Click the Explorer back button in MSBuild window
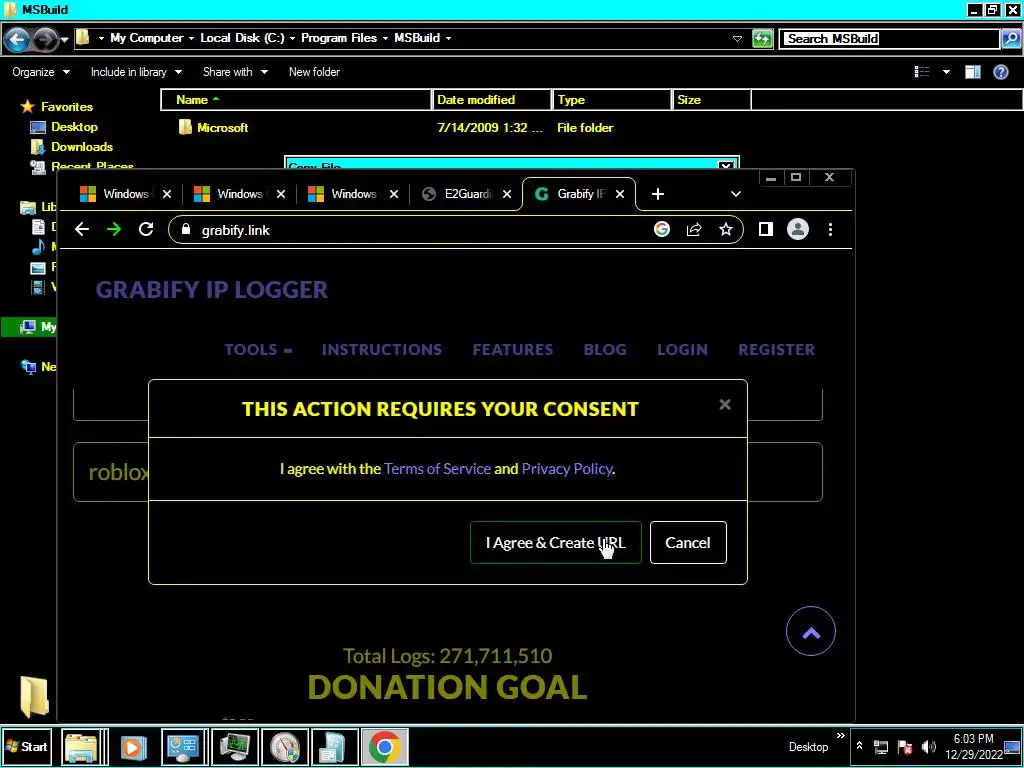1024x768 pixels. pos(18,40)
